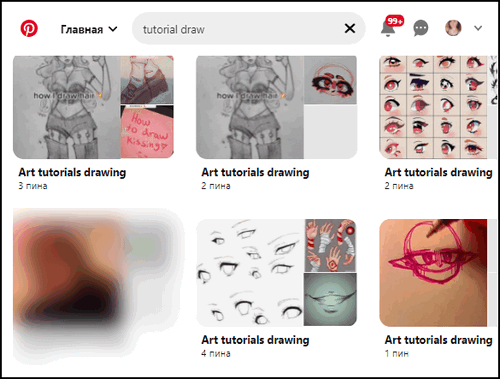Viewport: 500px width, 379px height.
Task: Open the Pinterest logo home icon
Action: coord(29,28)
